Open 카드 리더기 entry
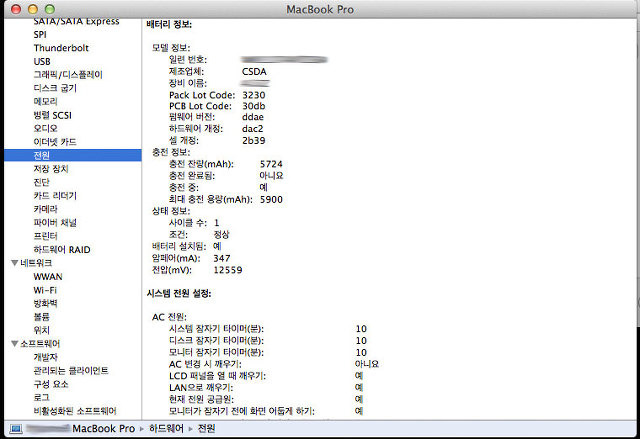 55,196
